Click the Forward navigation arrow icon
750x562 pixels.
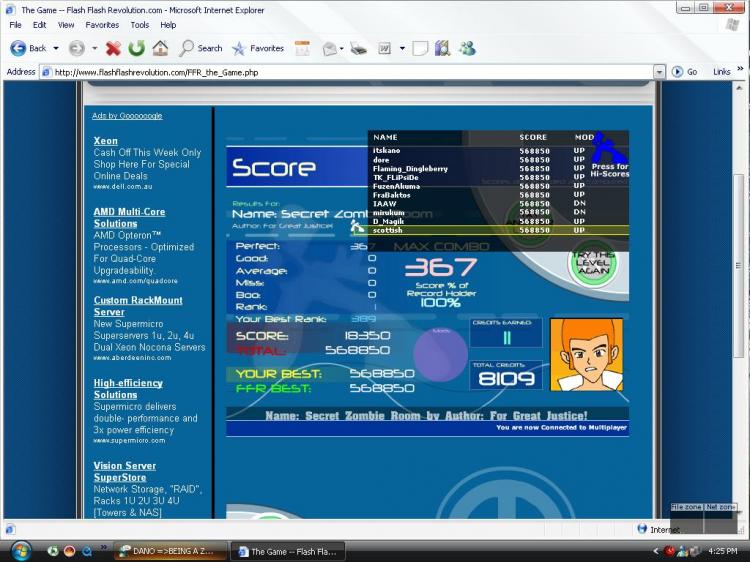click(77, 48)
